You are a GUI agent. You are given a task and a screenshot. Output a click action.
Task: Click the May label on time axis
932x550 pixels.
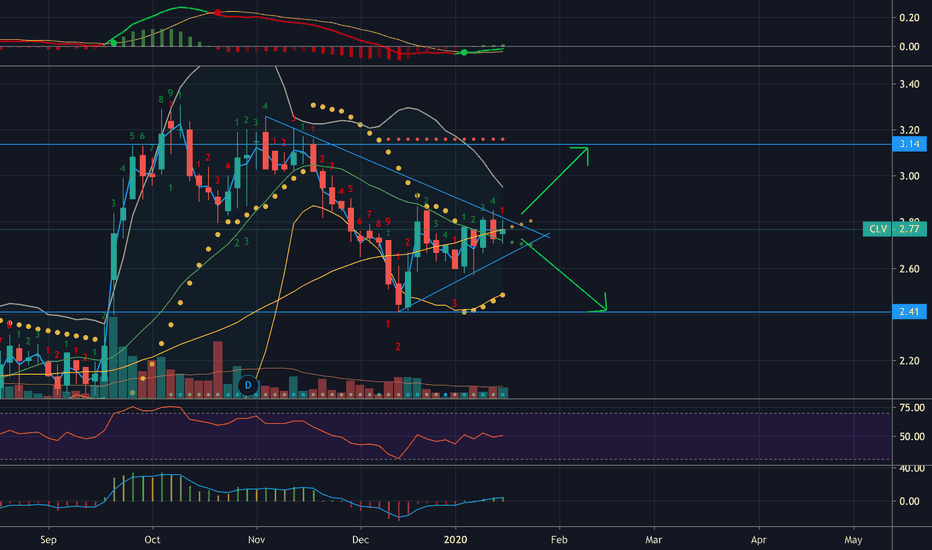click(853, 540)
